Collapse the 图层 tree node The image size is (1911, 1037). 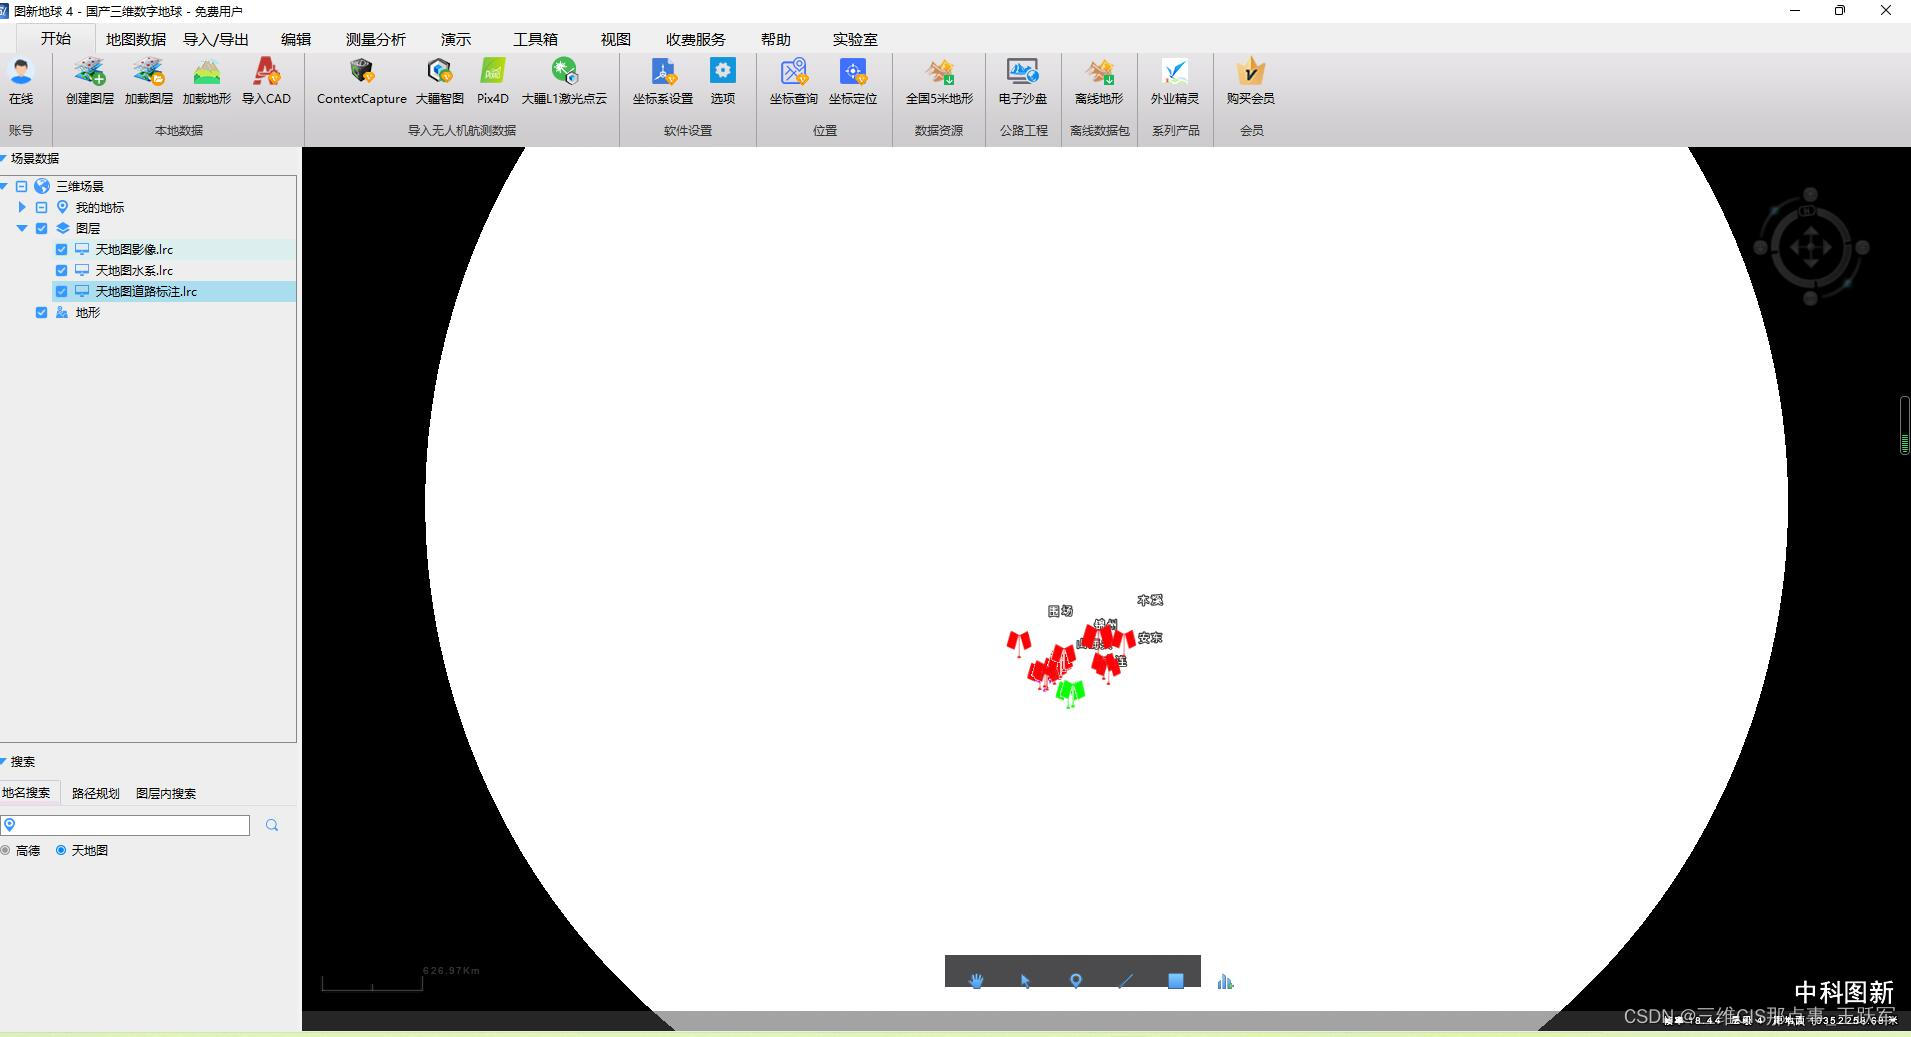[x=22, y=228]
